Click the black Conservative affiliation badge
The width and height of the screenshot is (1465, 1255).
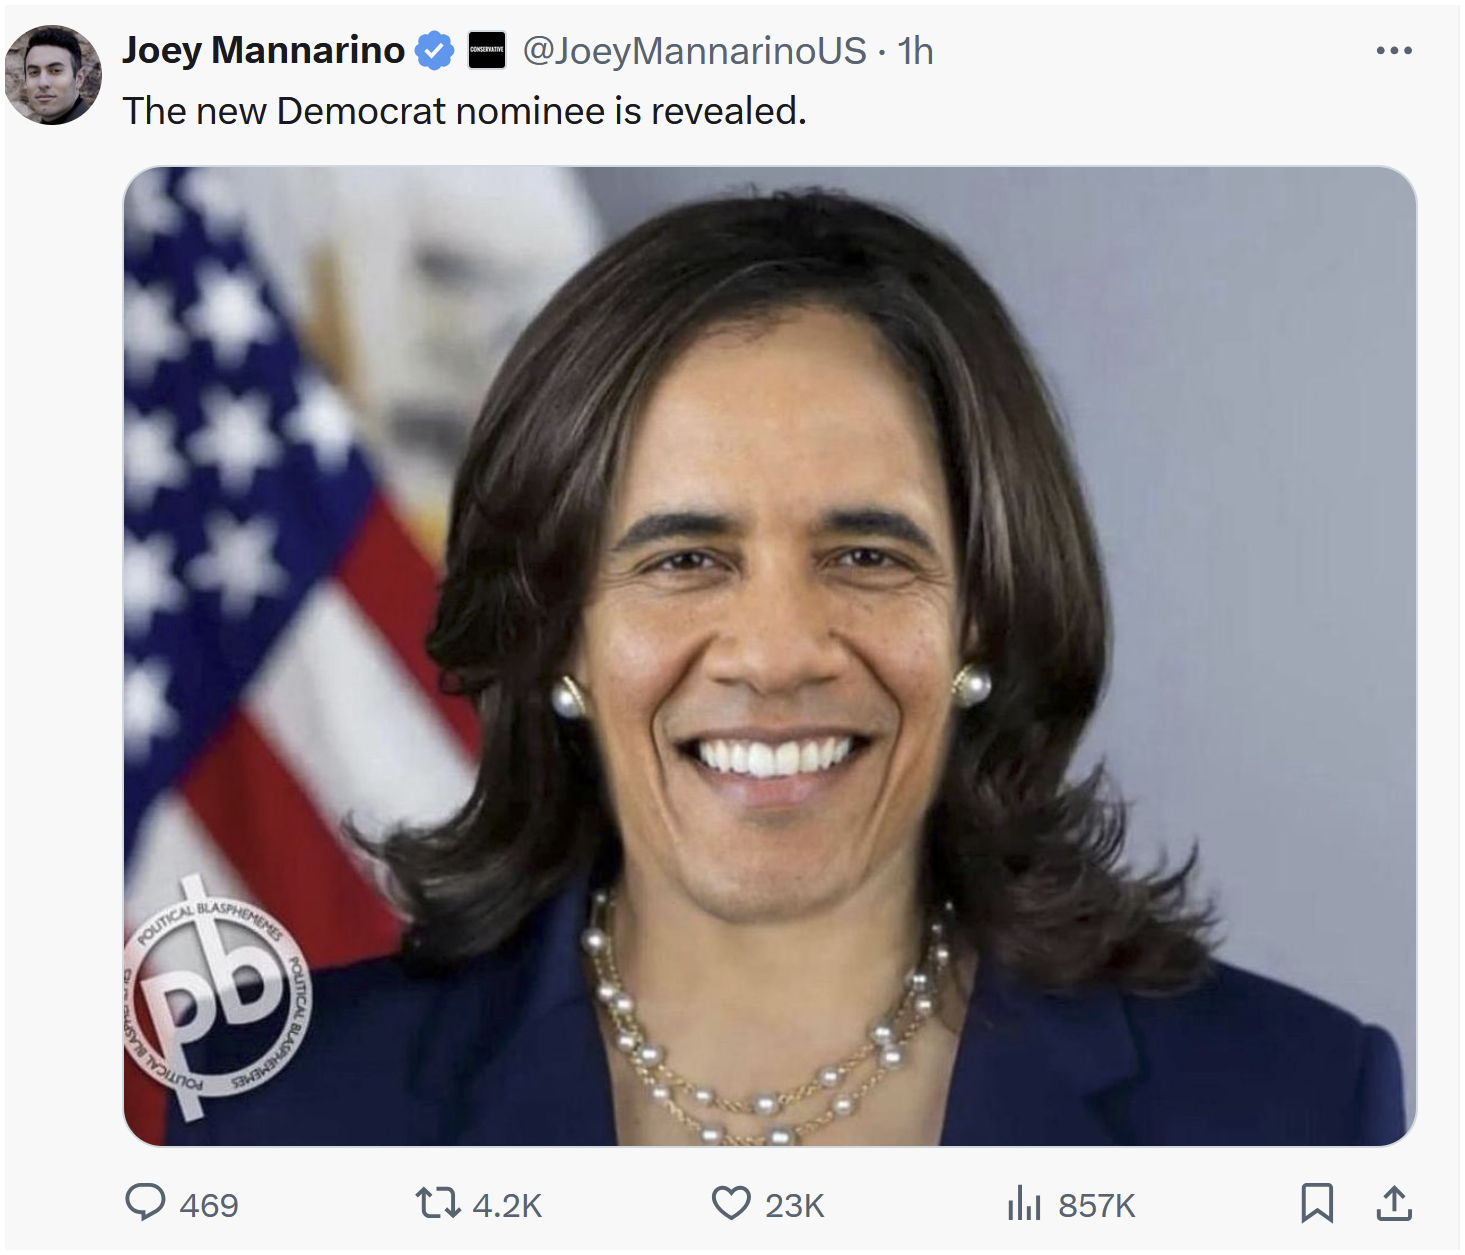click(x=487, y=50)
